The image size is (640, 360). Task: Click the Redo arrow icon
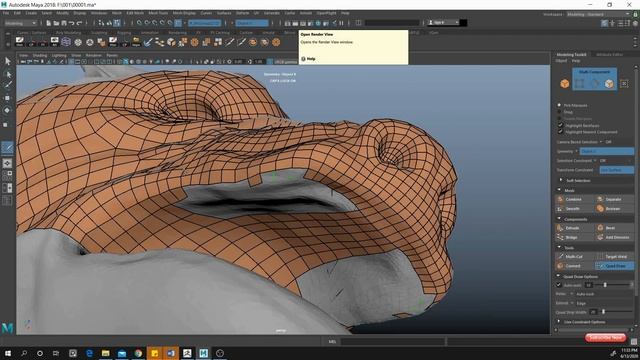pos(80,23)
